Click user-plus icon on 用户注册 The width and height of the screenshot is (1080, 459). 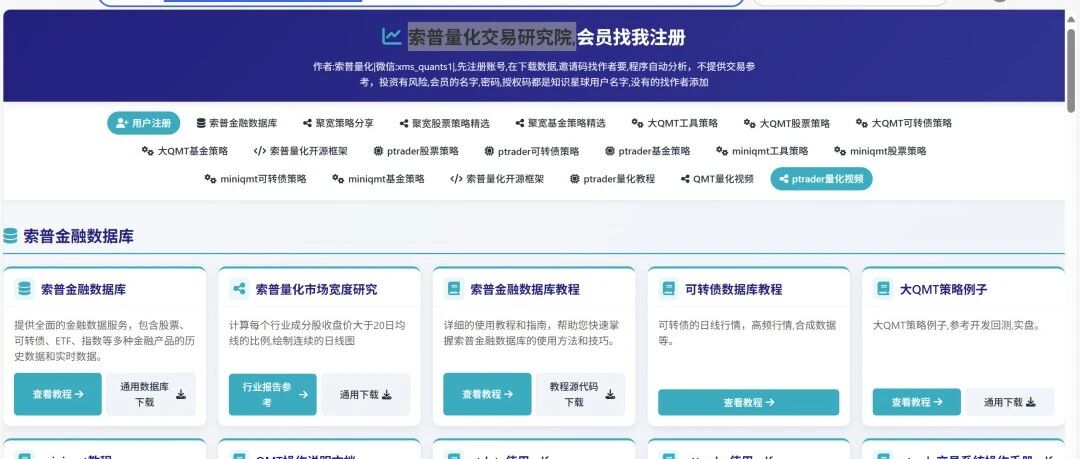pyautogui.click(x=123, y=123)
